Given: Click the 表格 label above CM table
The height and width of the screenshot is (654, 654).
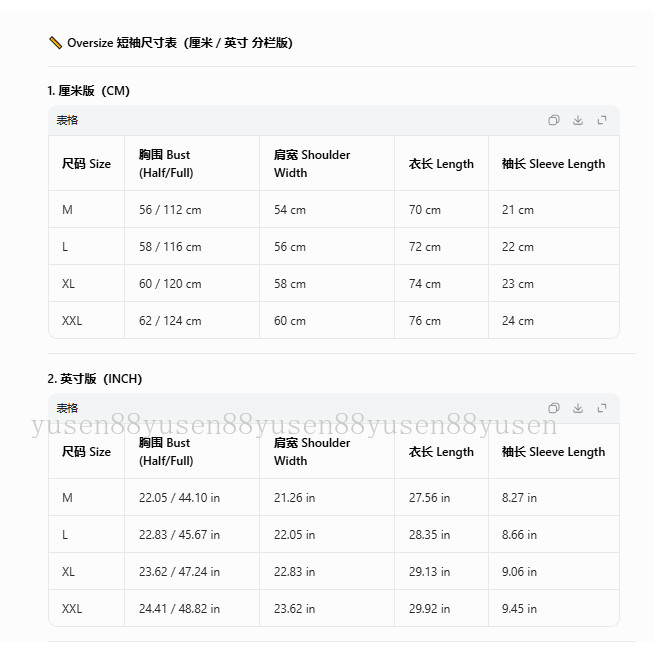Looking at the screenshot, I should pos(67,120).
